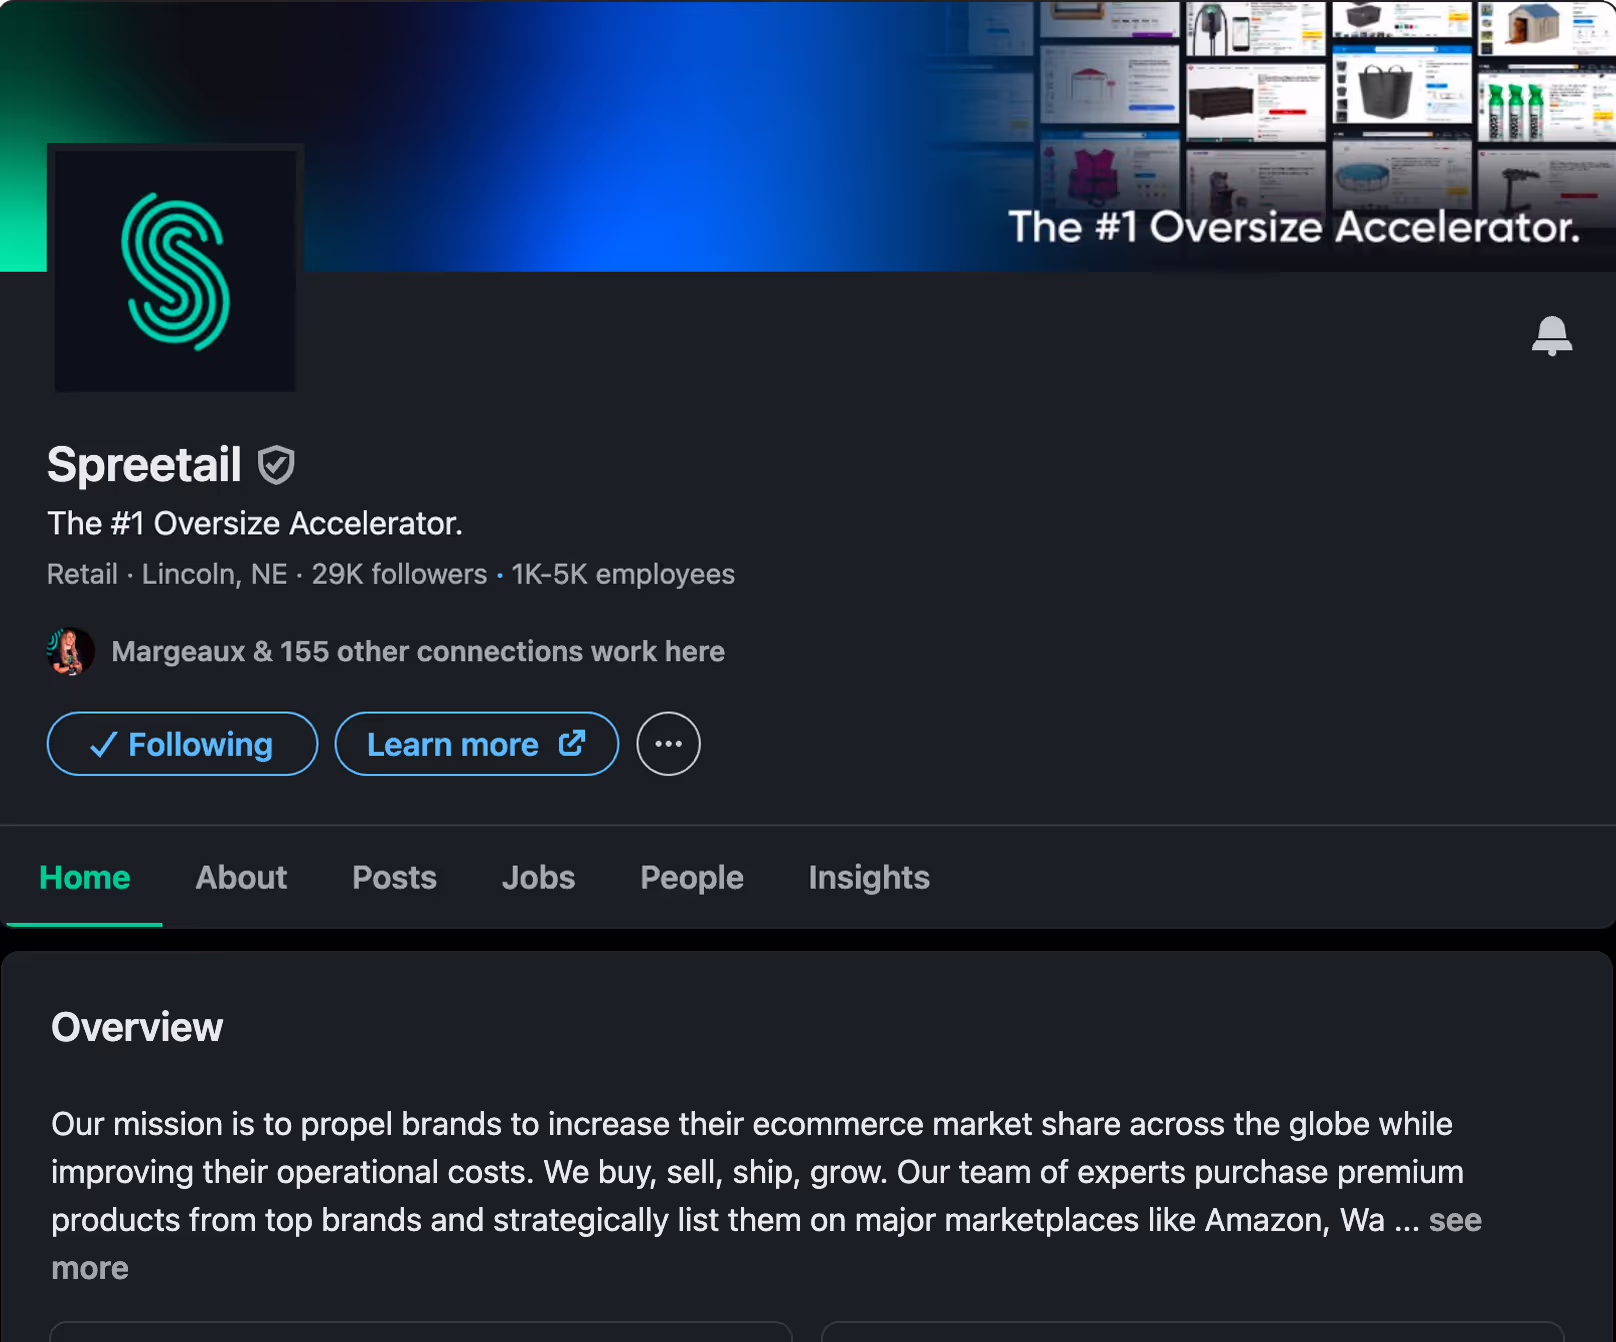Click the verified shield badge next to Spreetail
Viewport: 1616px width, 1342px height.
click(276, 465)
